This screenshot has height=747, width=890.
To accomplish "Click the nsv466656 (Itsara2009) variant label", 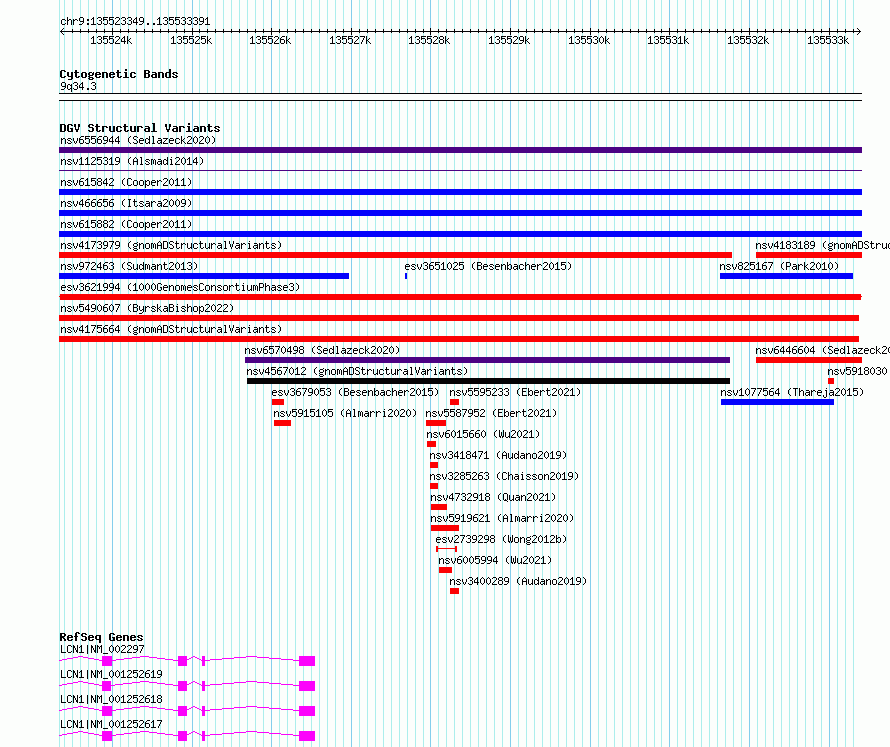I will tap(126, 203).
